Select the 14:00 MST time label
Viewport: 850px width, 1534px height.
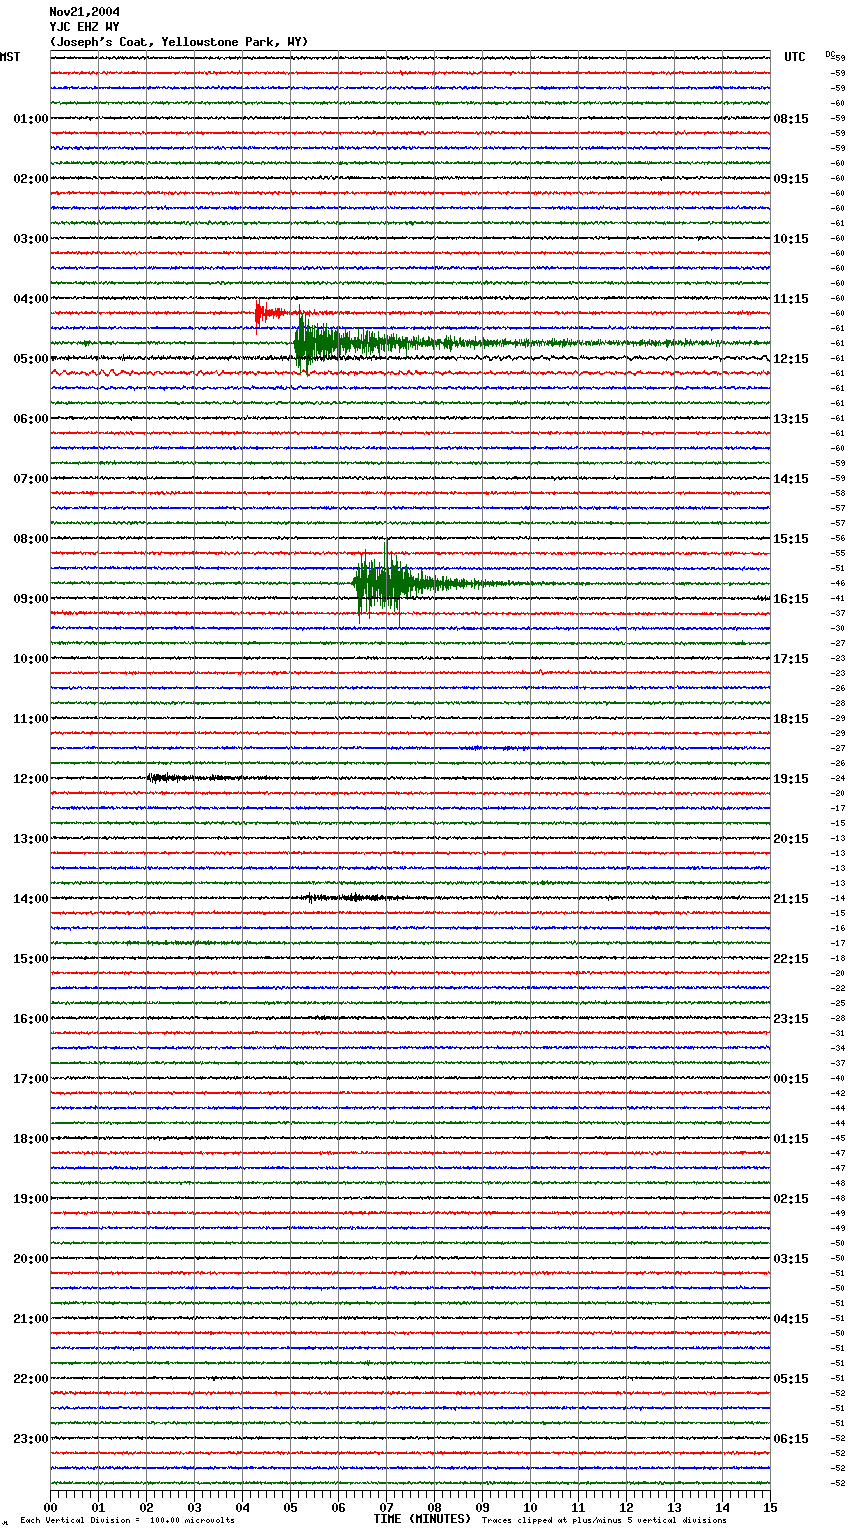point(31,899)
